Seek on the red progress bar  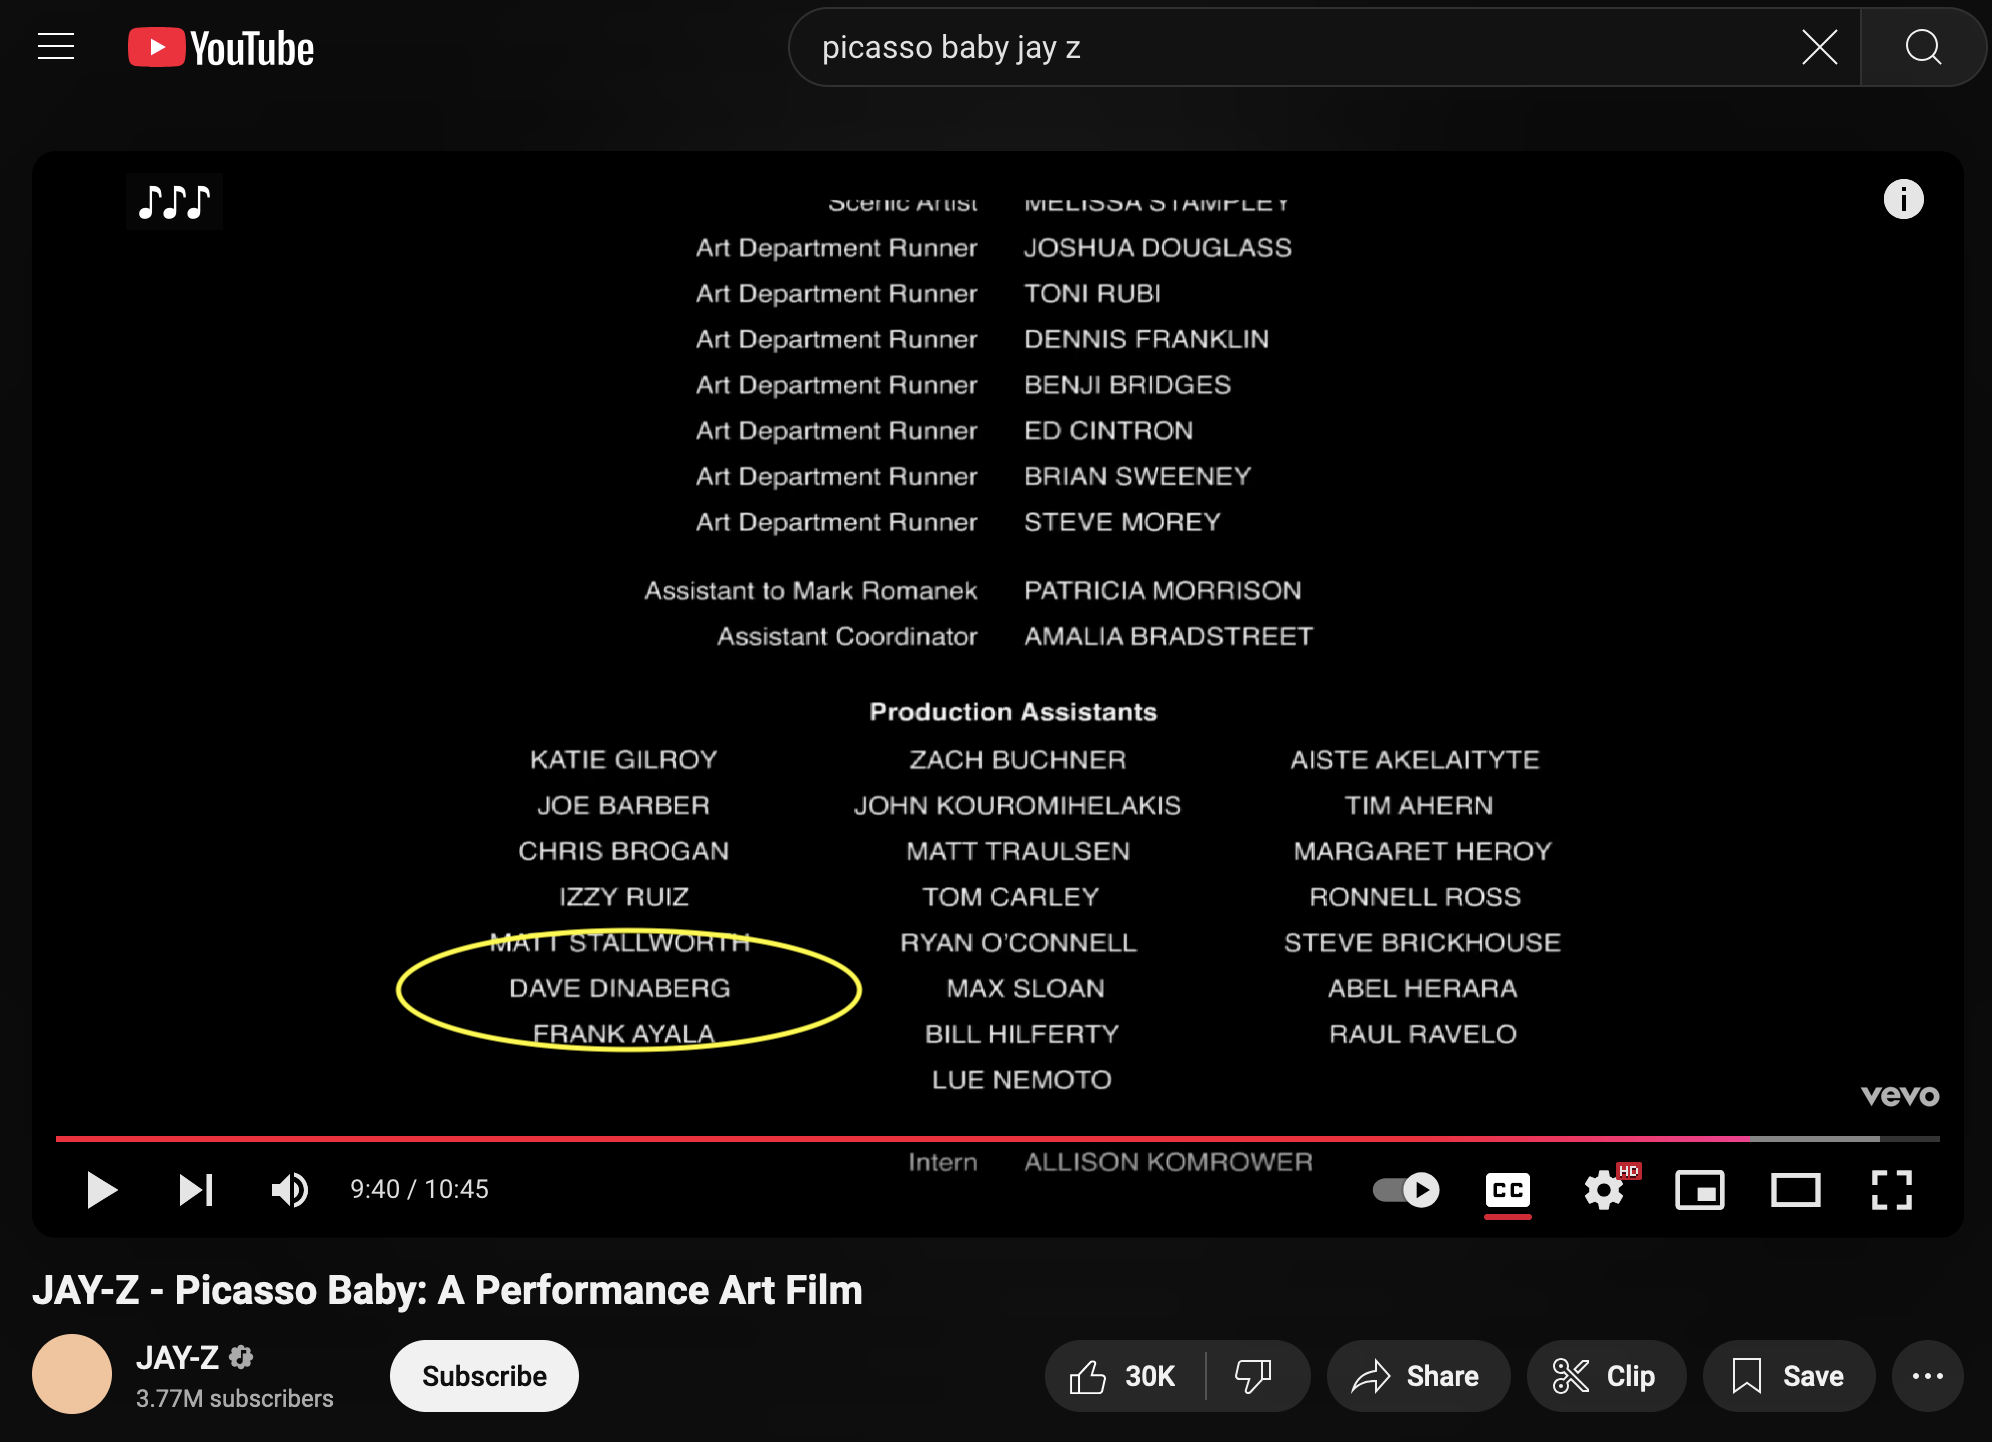[x=998, y=1138]
